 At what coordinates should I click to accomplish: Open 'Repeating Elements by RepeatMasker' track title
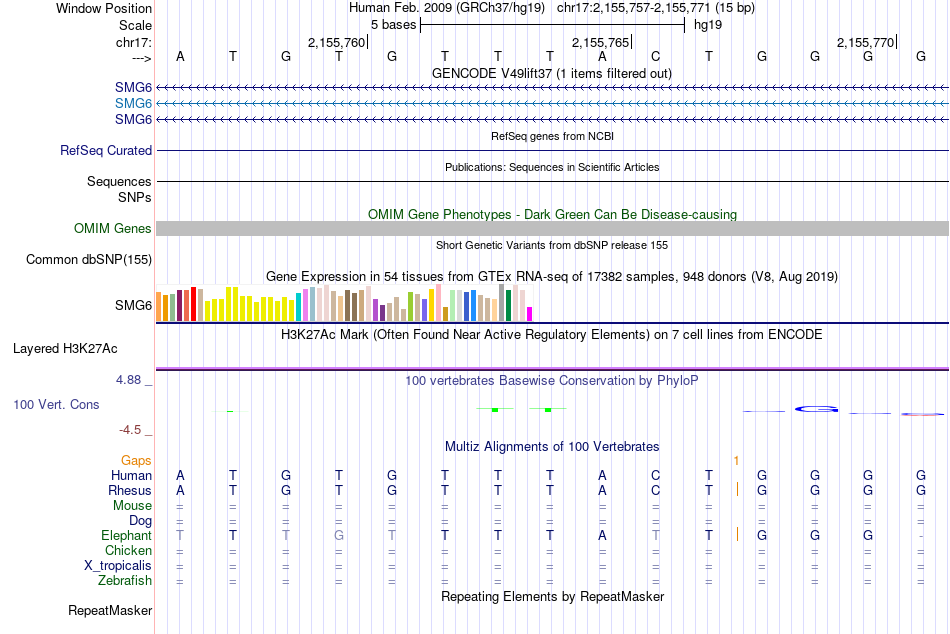(552, 597)
